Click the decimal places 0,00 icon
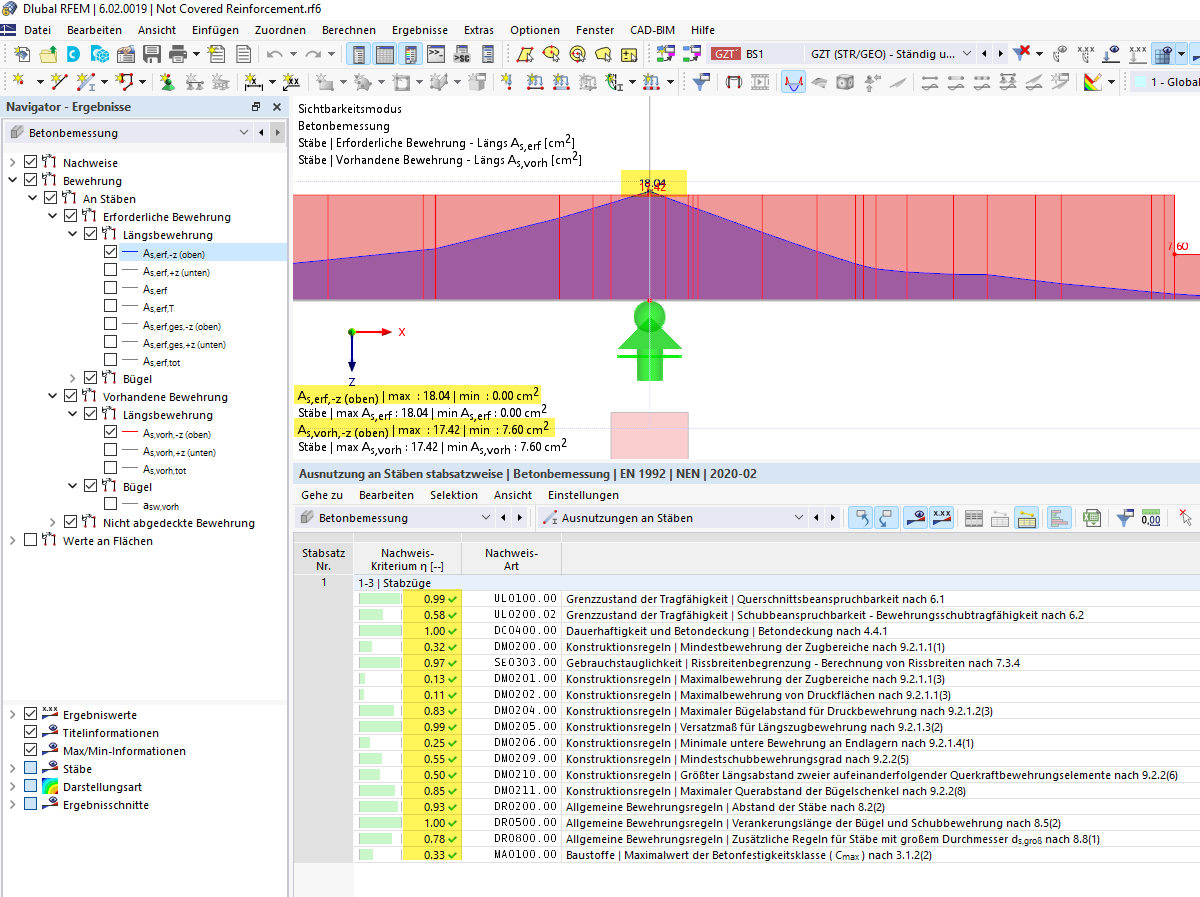1200x897 pixels. click(1151, 518)
